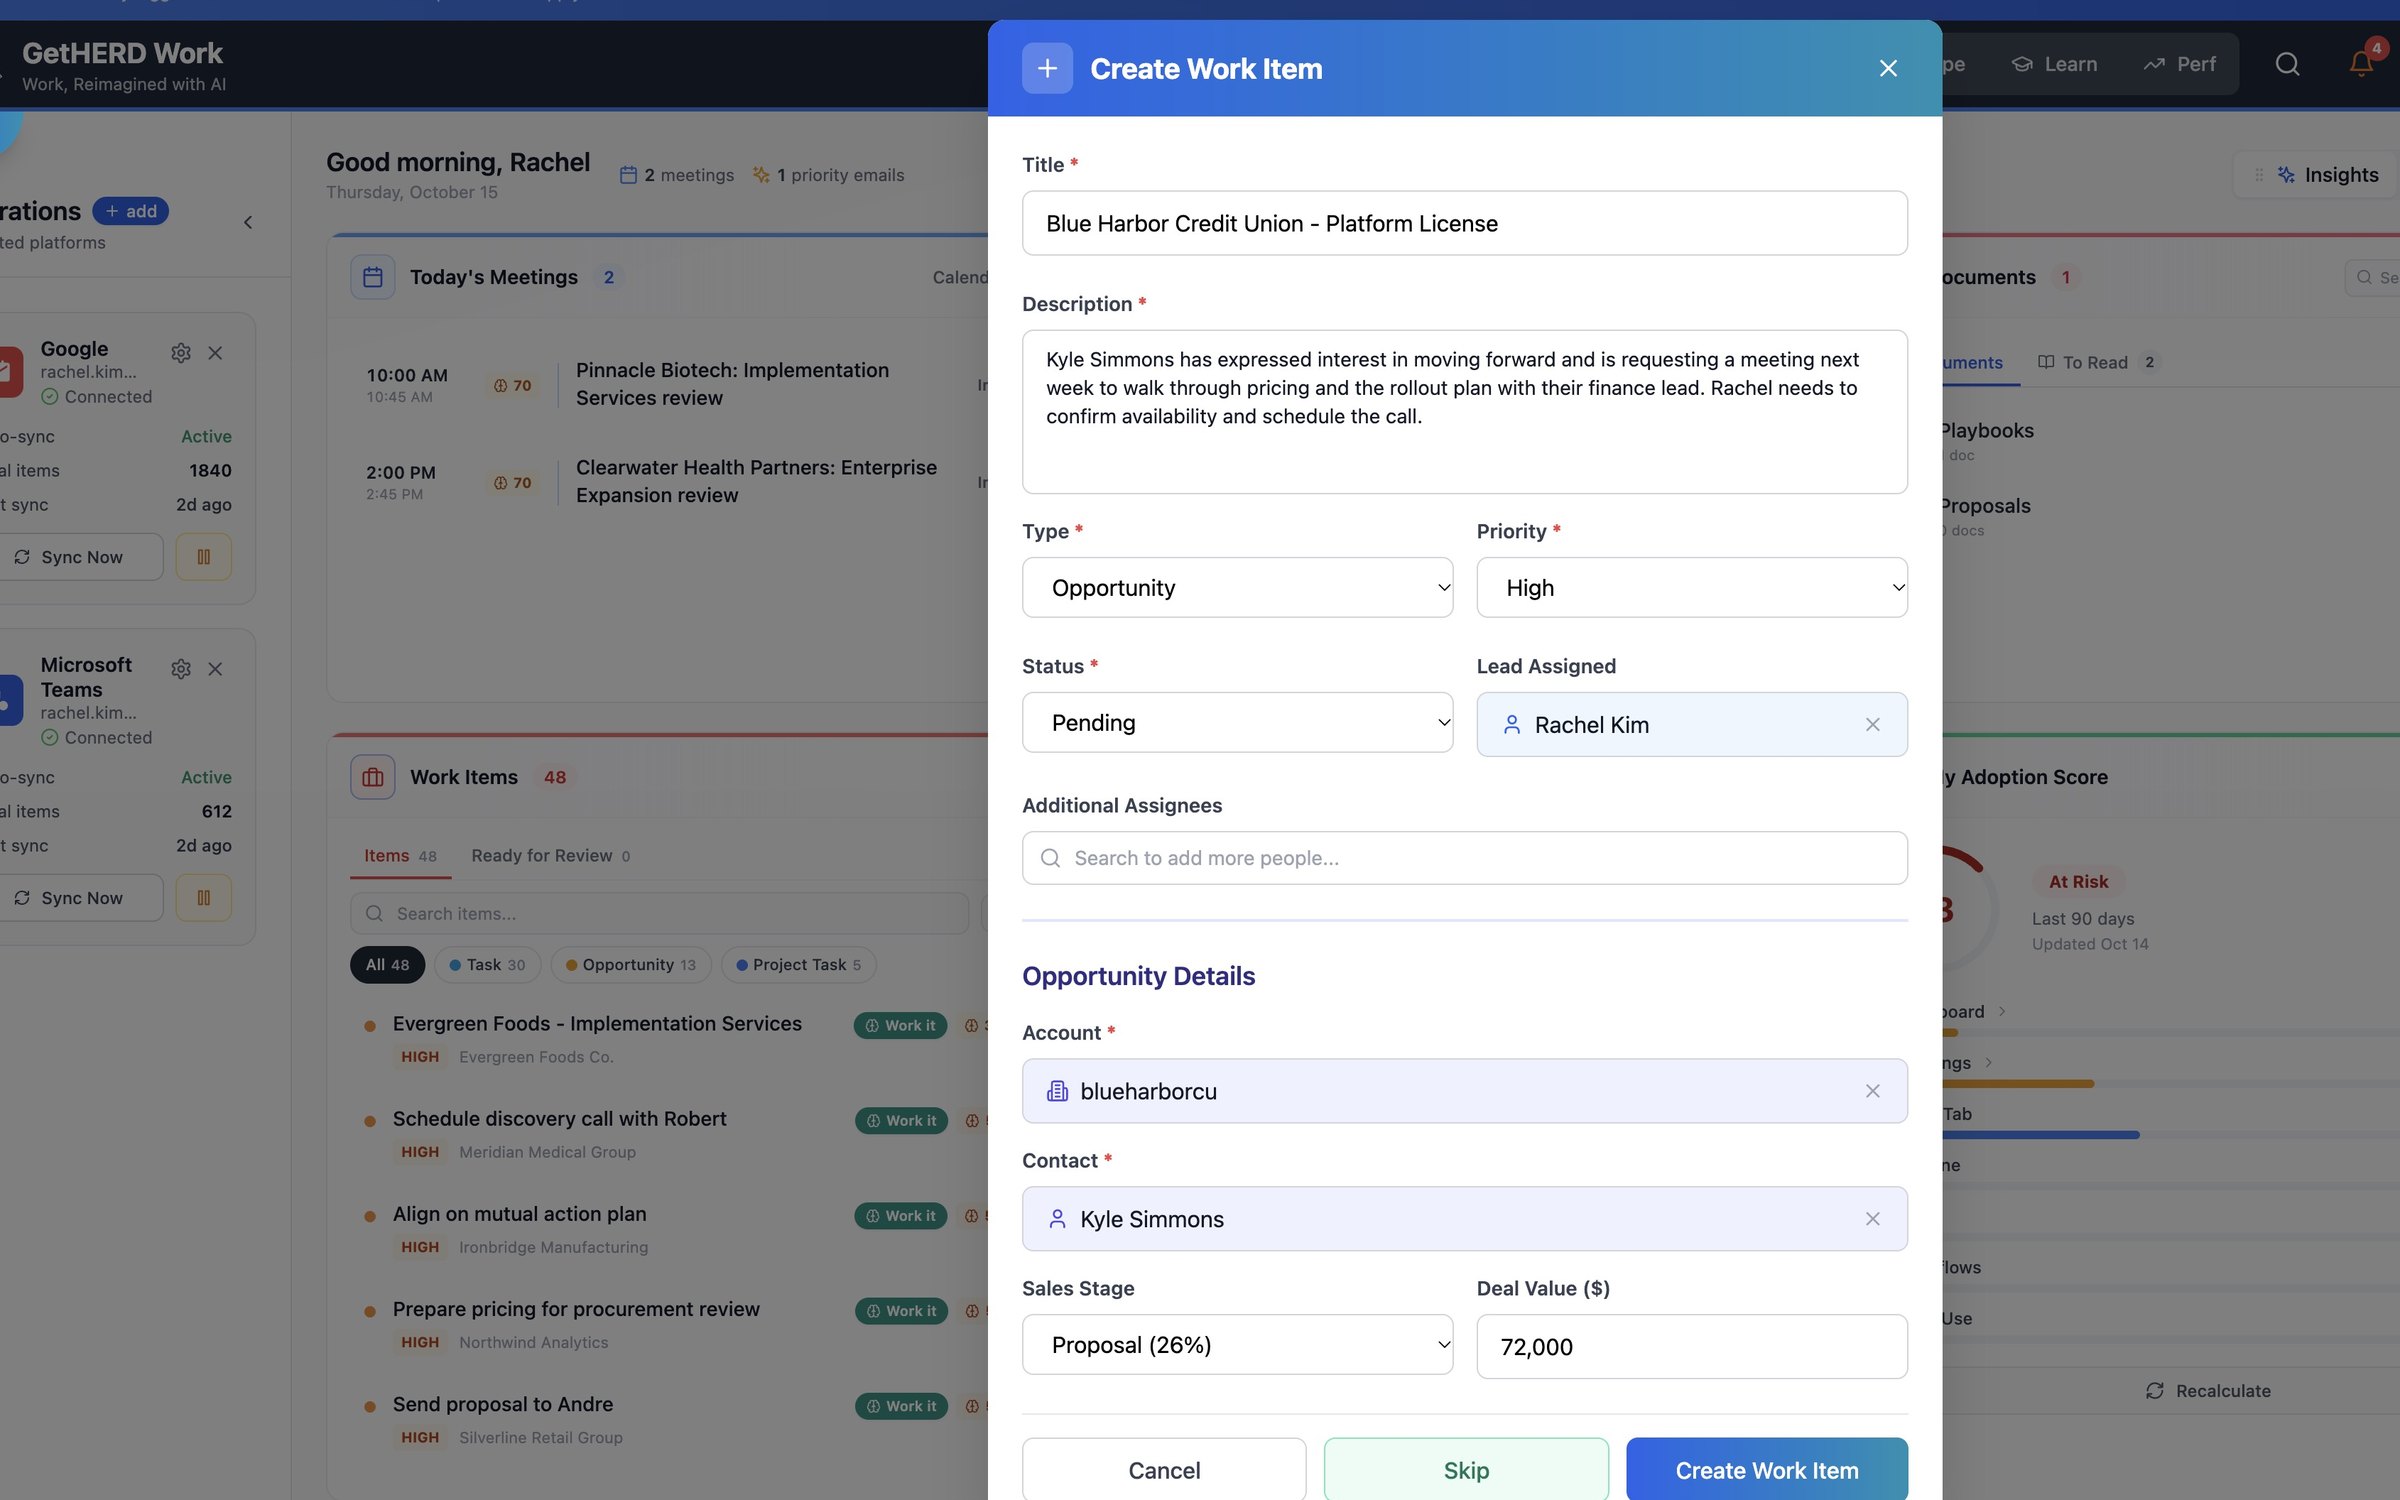
Task: Clear the blueharborcu account selection
Action: coord(1872,1091)
